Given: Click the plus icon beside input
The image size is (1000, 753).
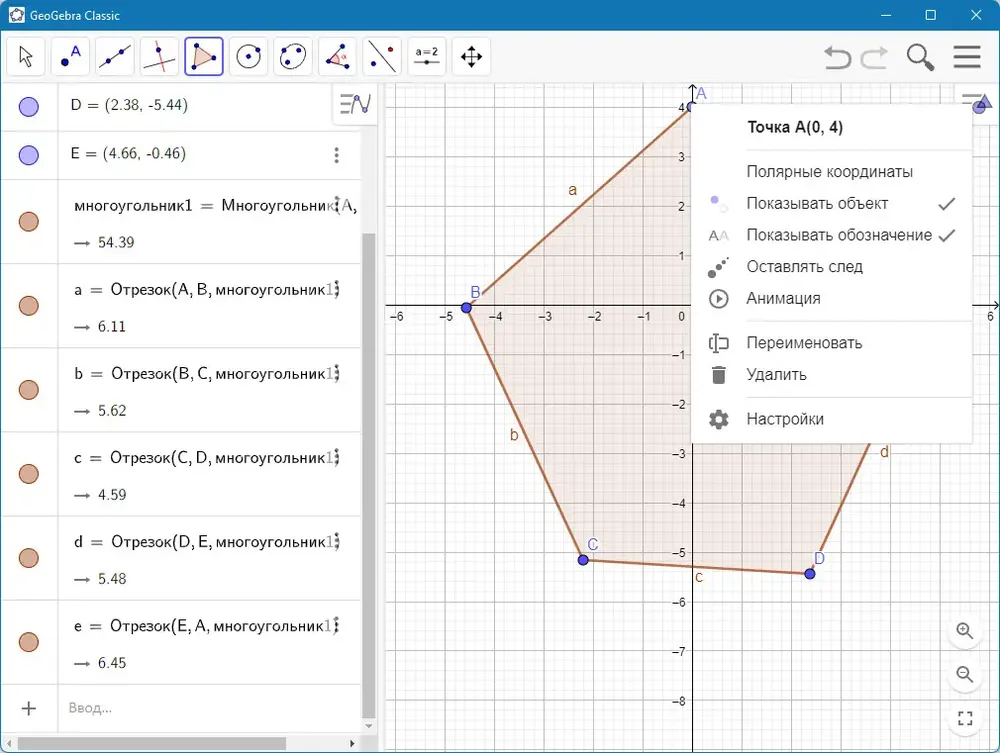Looking at the screenshot, I should 29,708.
